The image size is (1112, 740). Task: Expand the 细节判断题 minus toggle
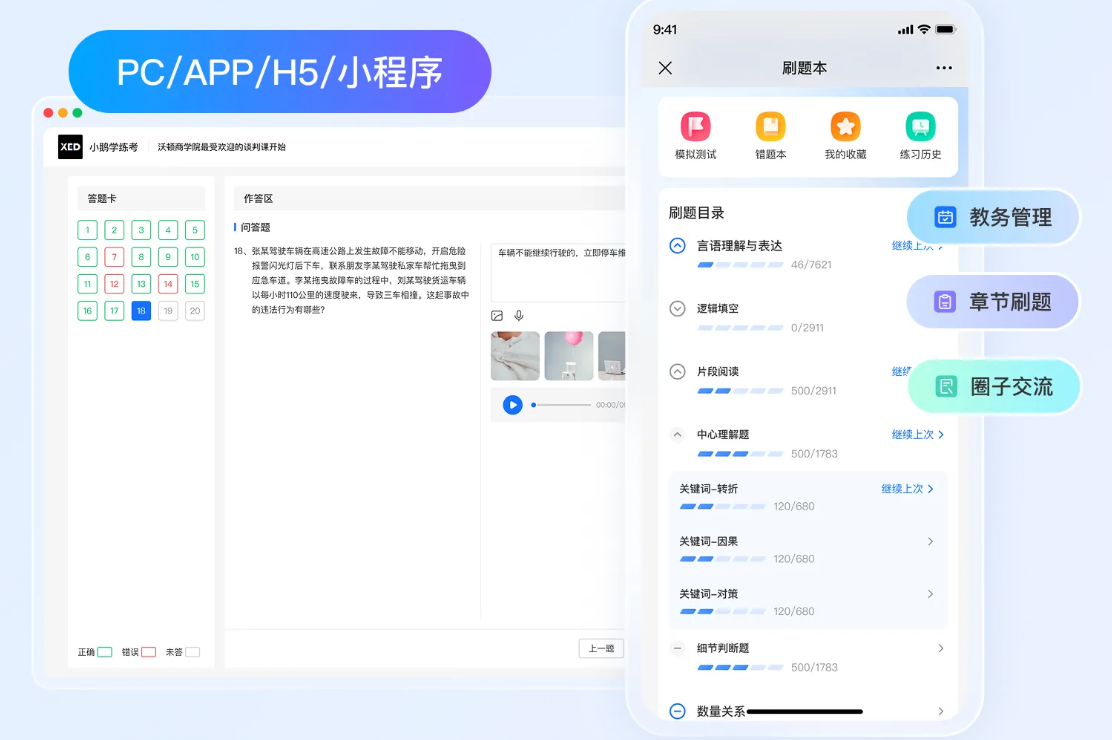(677, 648)
